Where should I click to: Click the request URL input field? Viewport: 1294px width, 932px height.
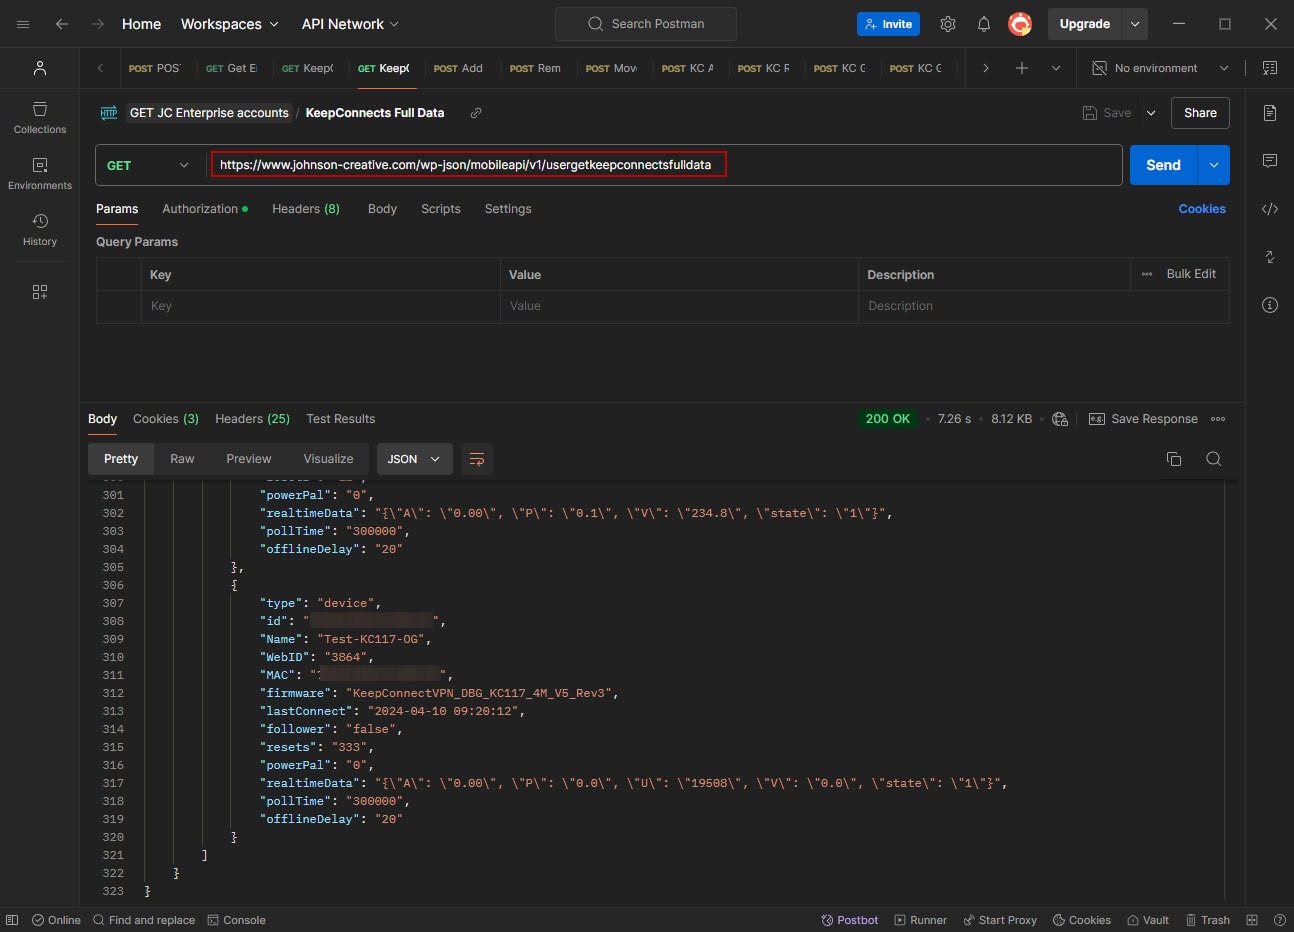(467, 165)
